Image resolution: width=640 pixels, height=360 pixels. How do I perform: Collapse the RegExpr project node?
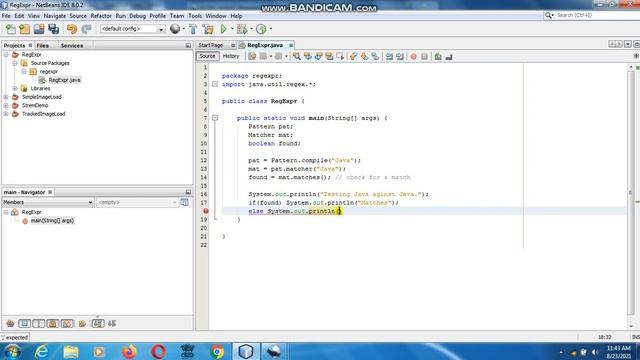pyautogui.click(x=6, y=54)
